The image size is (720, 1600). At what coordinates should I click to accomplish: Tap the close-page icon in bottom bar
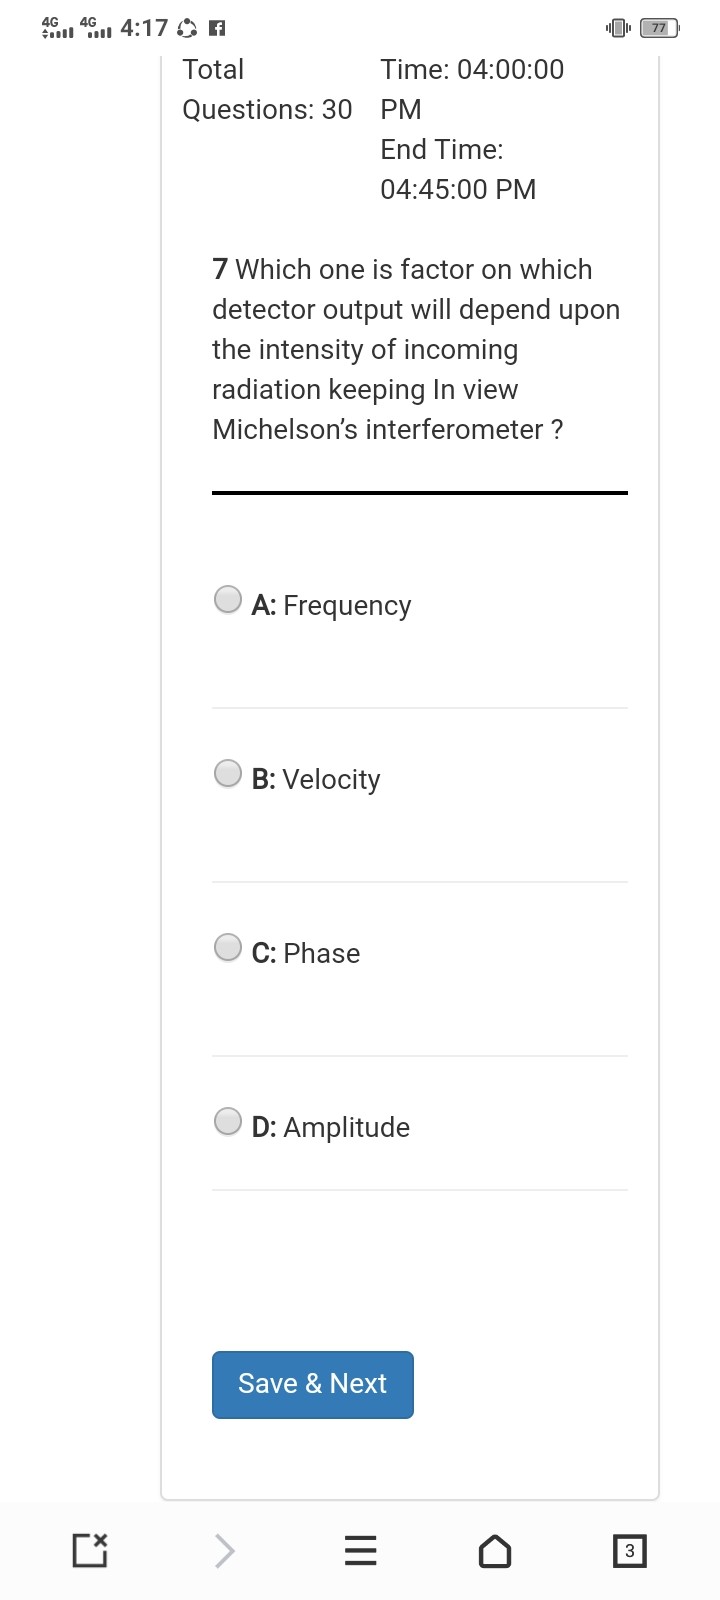pyautogui.click(x=90, y=1550)
